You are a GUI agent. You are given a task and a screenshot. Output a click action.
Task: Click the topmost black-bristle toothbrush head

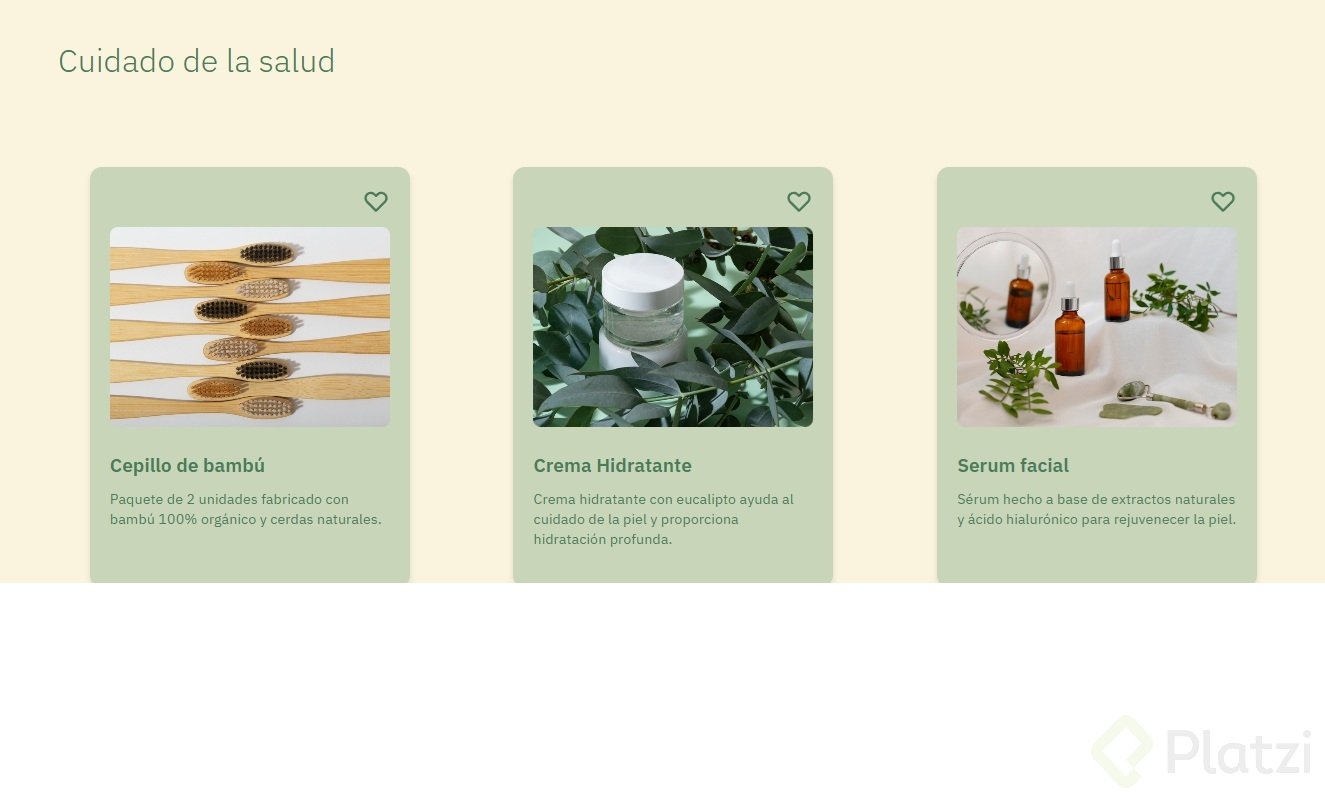266,253
